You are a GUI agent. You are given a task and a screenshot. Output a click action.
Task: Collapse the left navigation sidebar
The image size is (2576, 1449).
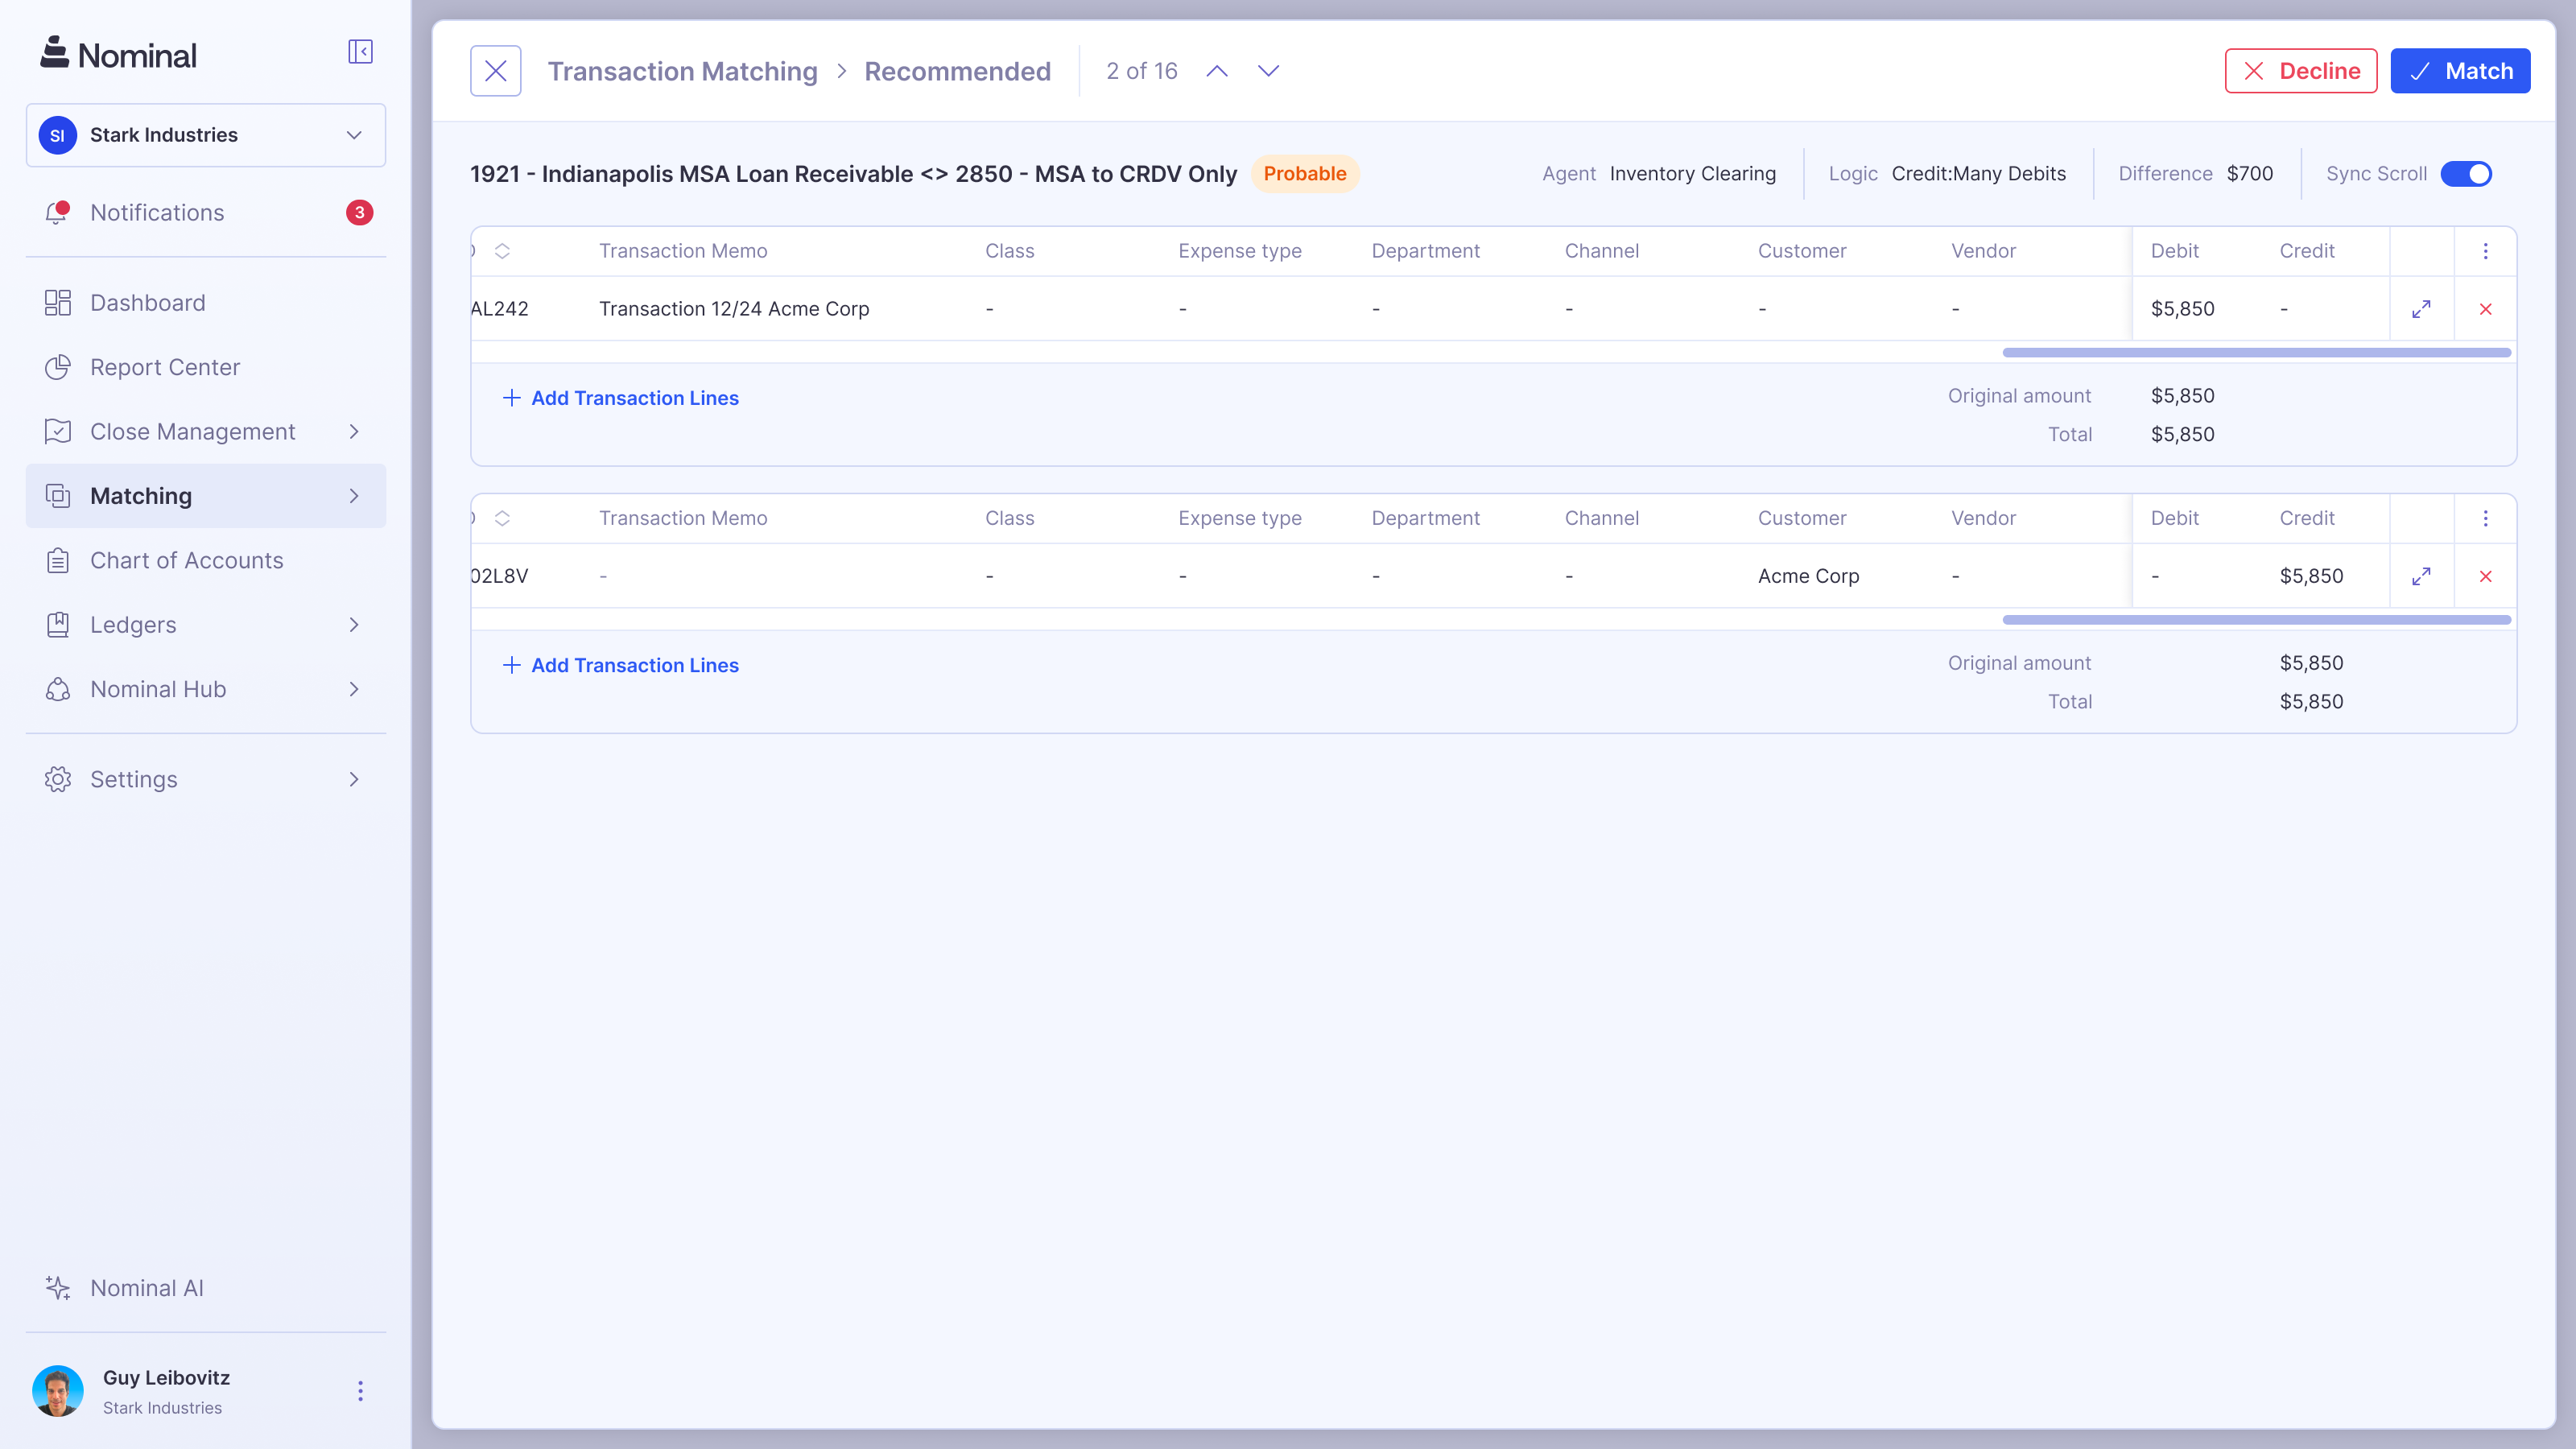click(x=360, y=51)
